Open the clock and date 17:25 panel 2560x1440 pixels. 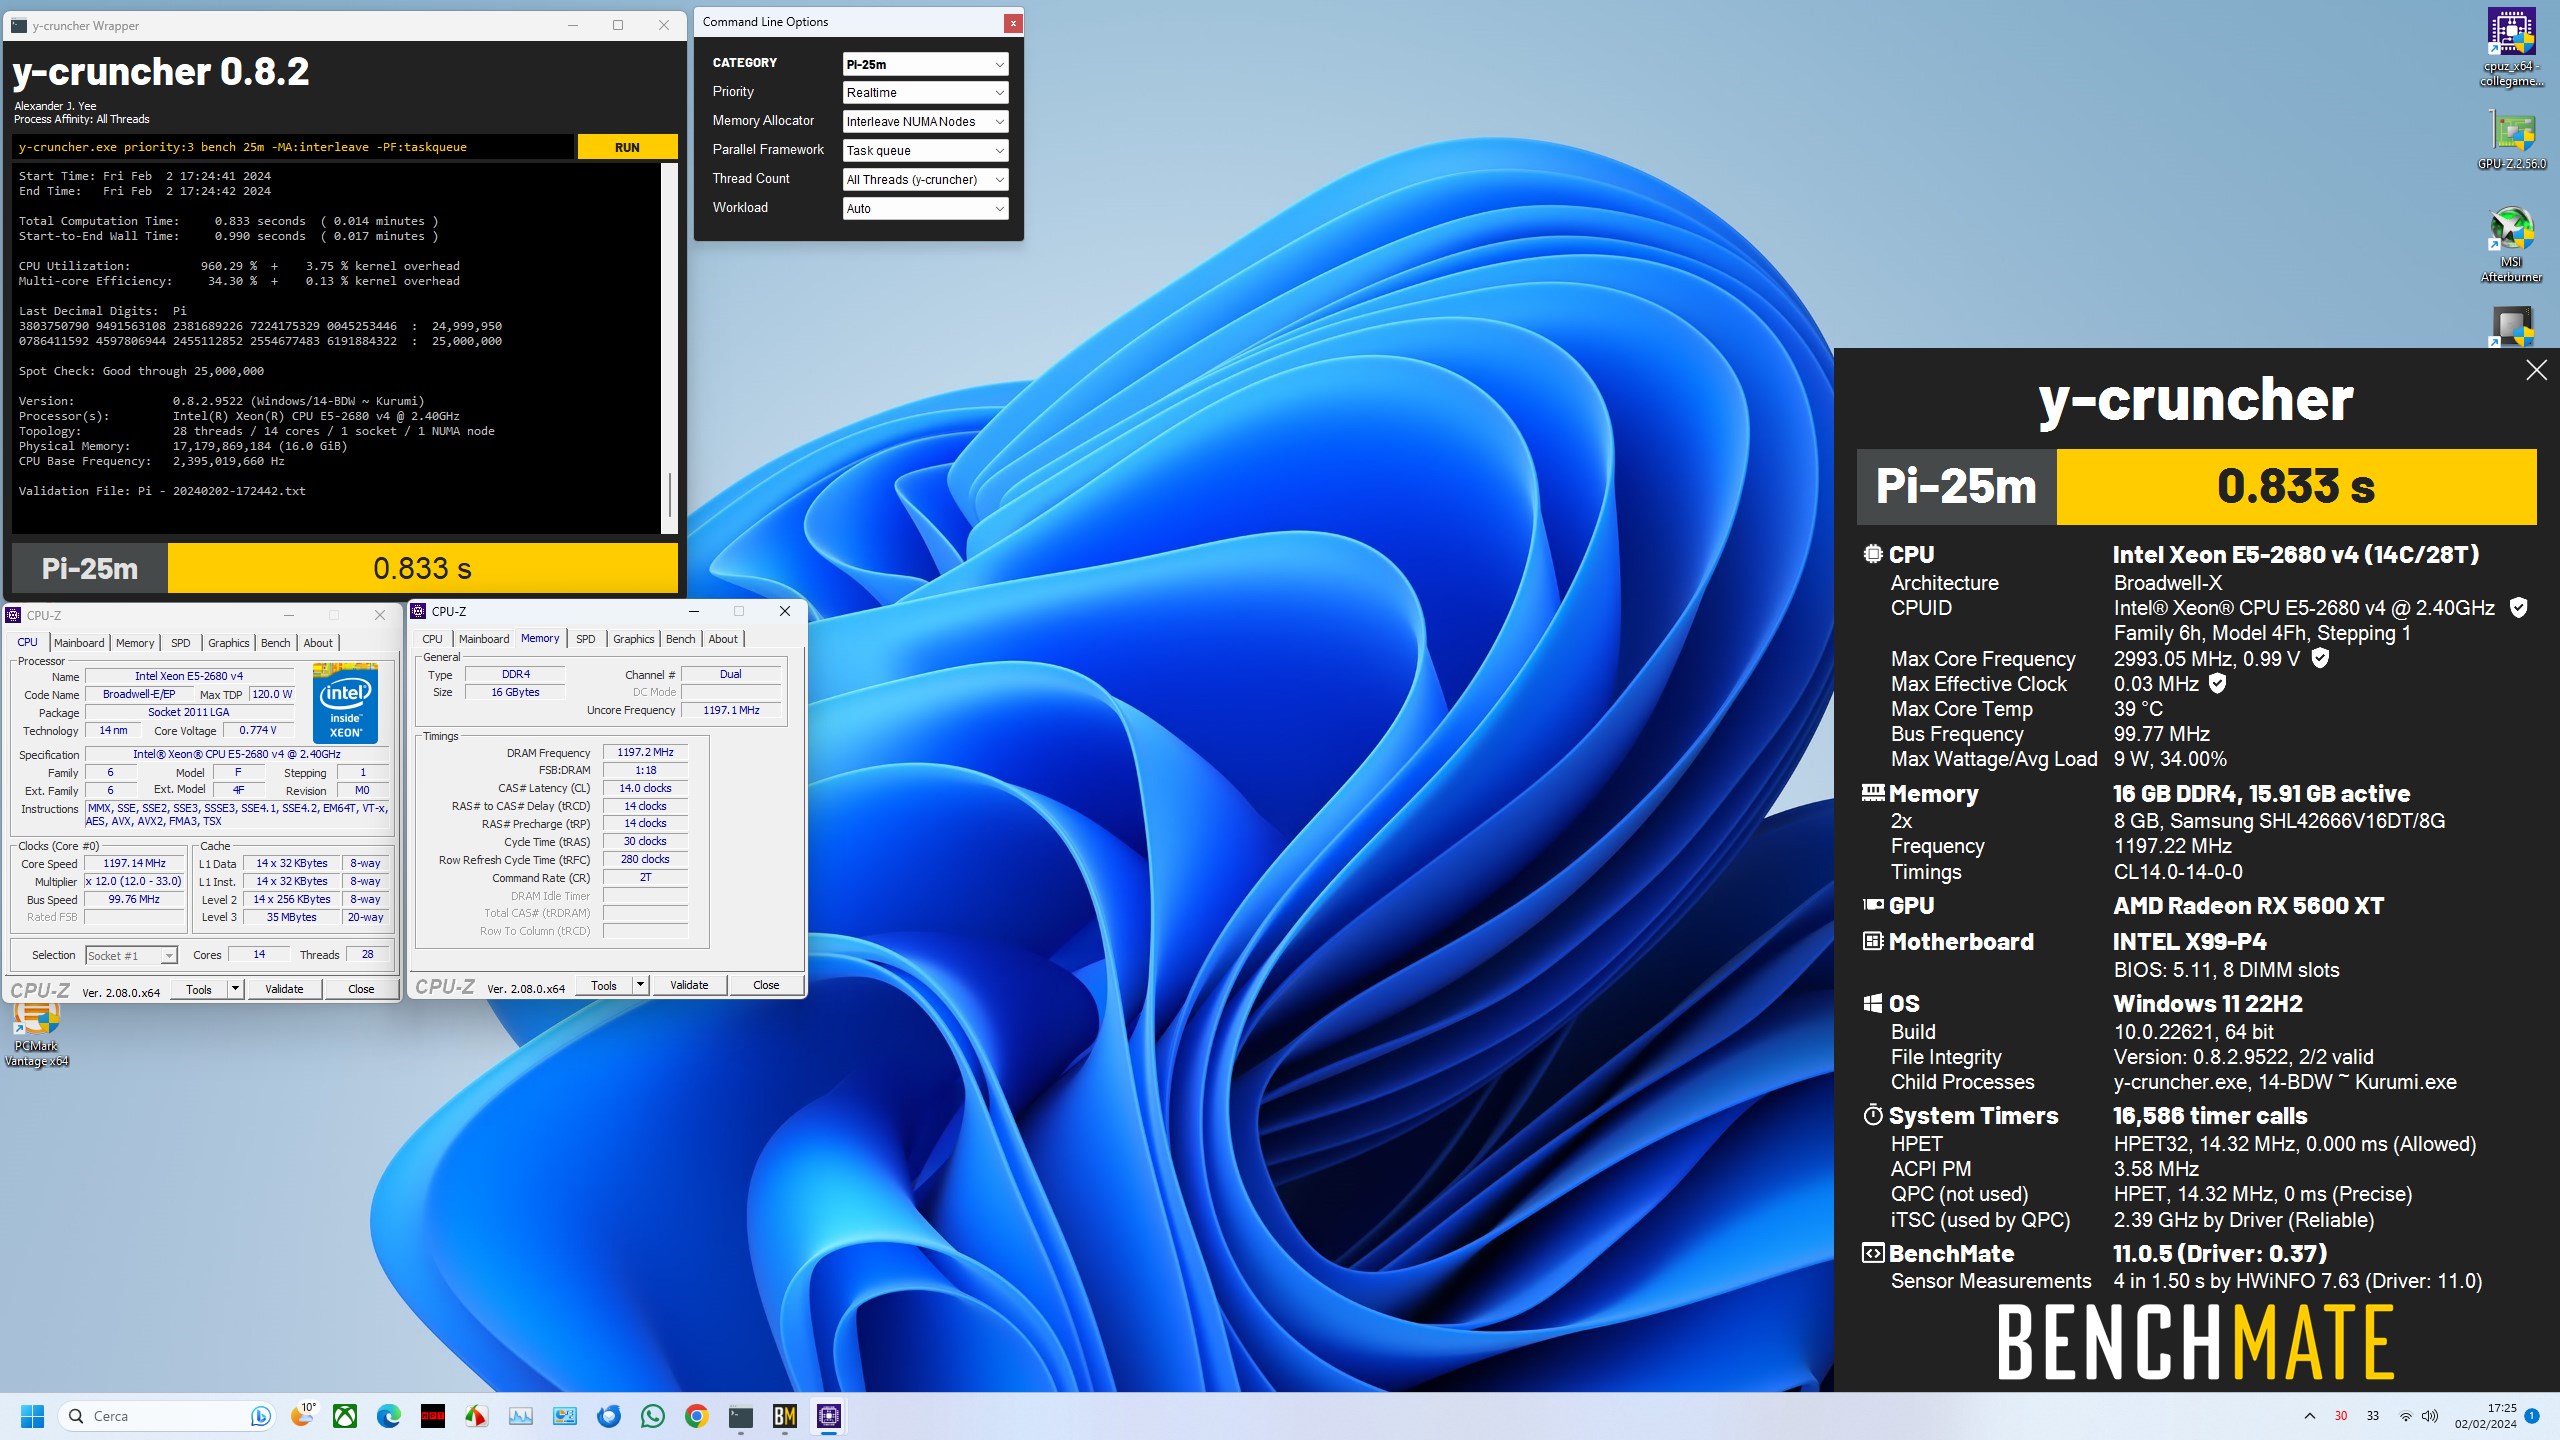click(x=2485, y=1416)
